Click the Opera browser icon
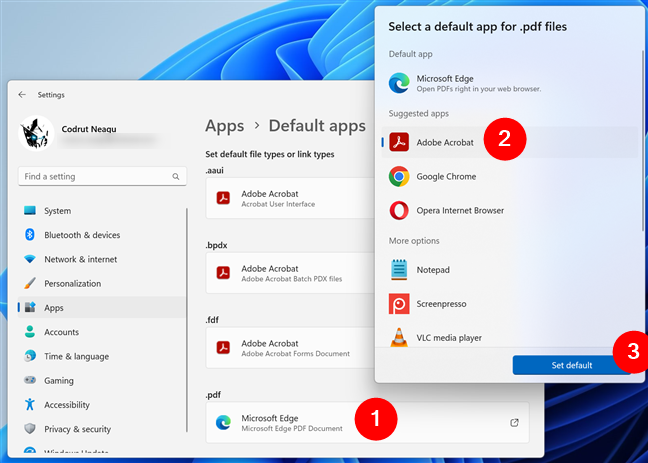 pyautogui.click(x=399, y=210)
